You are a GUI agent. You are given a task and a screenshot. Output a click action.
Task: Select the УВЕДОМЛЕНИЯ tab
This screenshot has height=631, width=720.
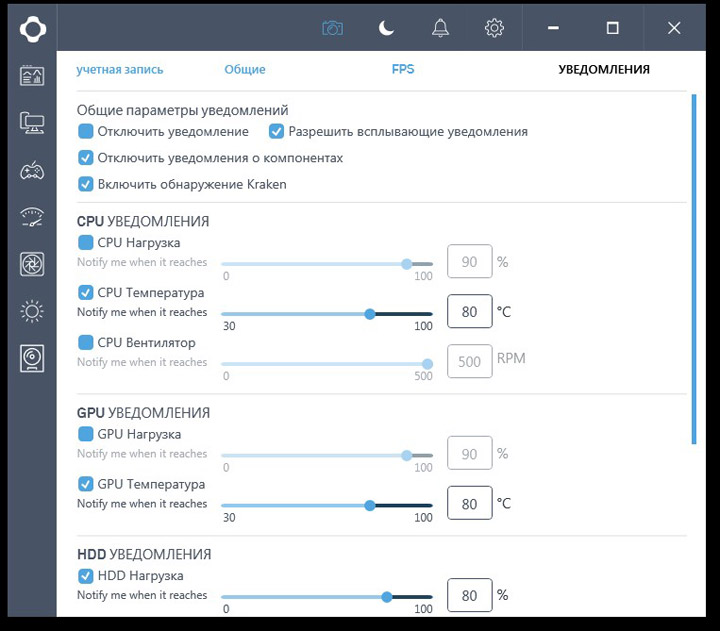(x=604, y=69)
